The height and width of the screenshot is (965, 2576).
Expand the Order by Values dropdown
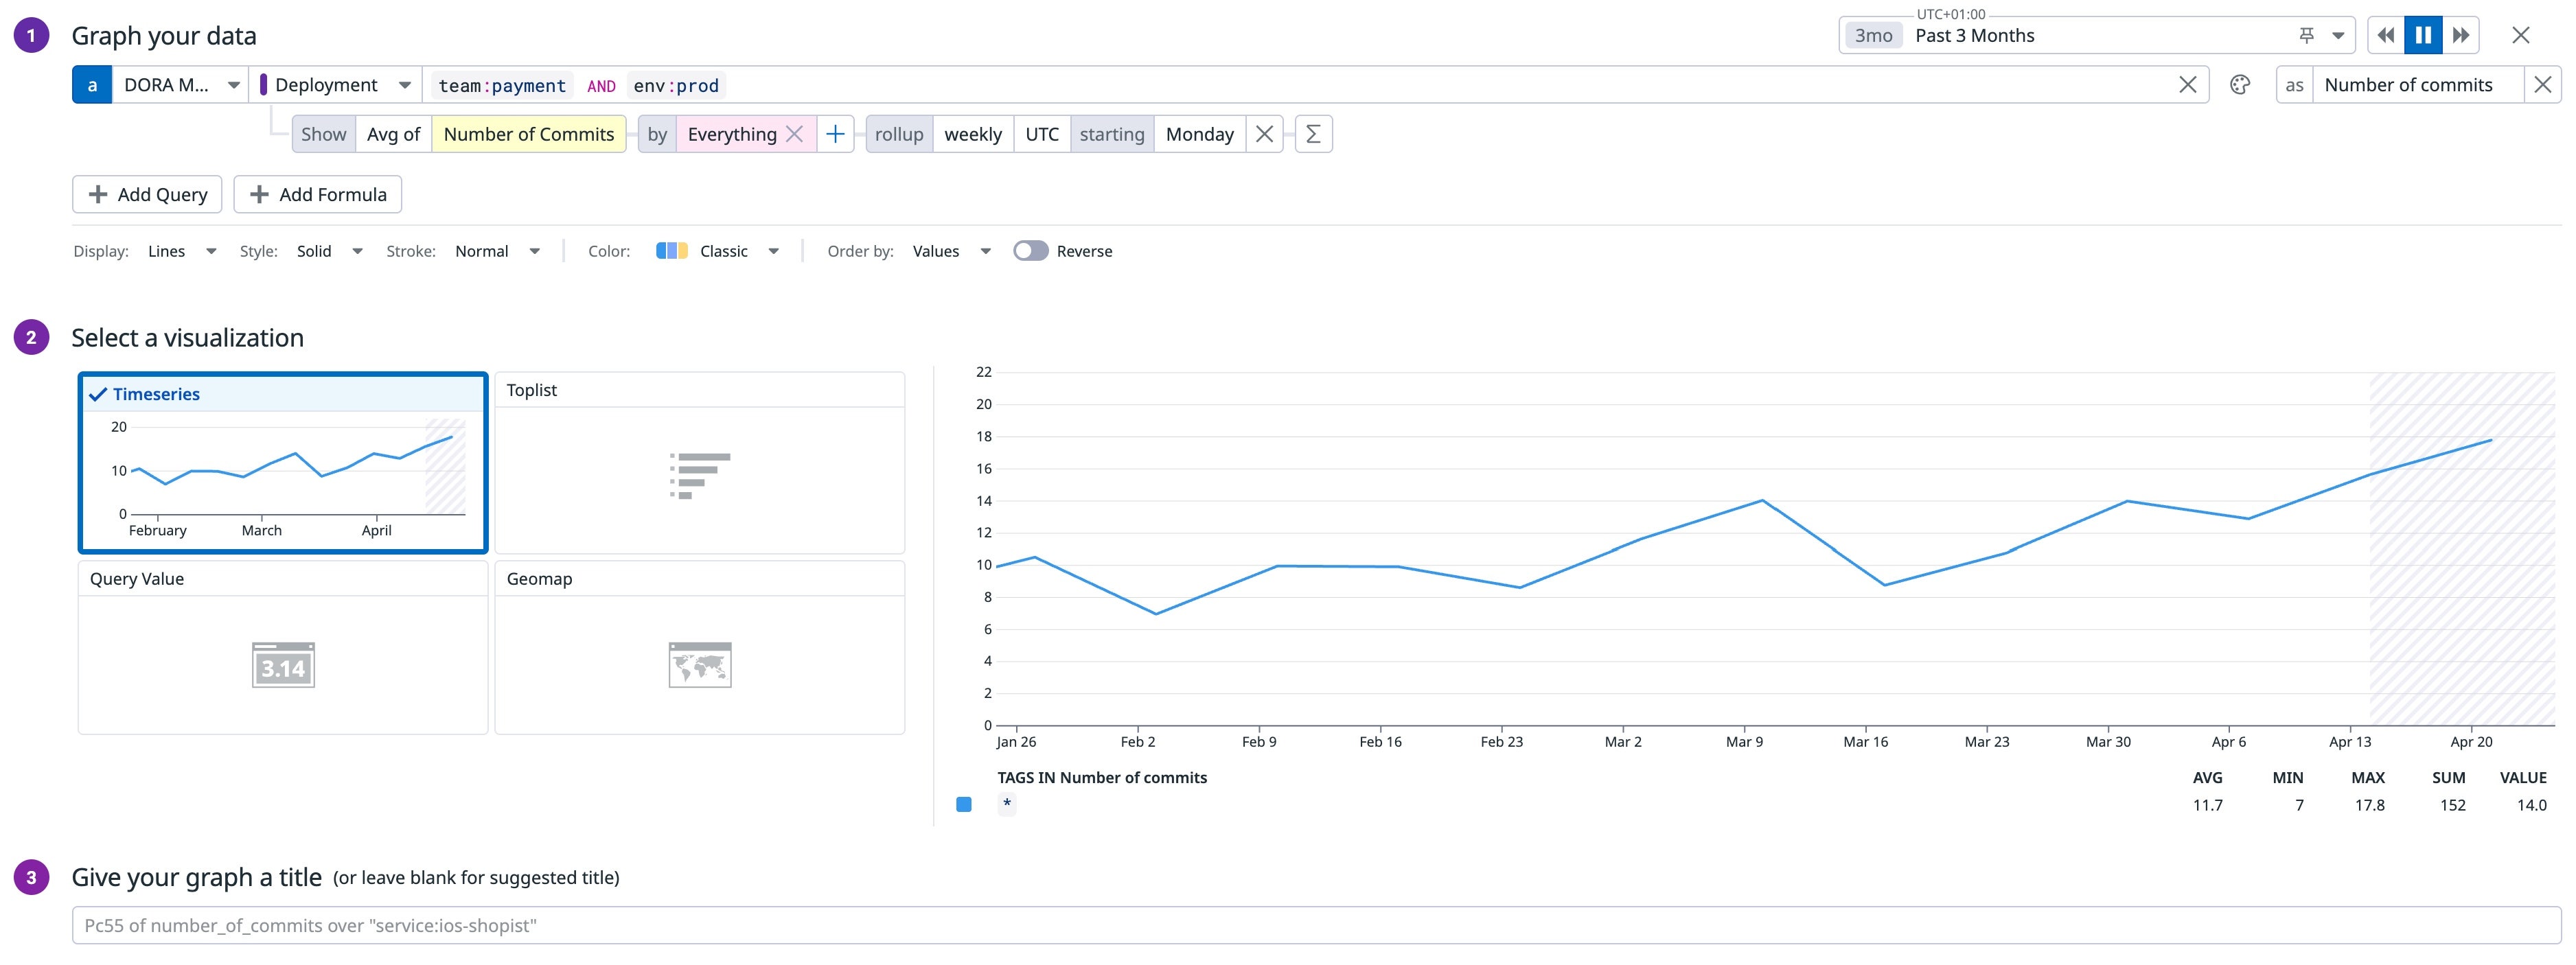[949, 251]
